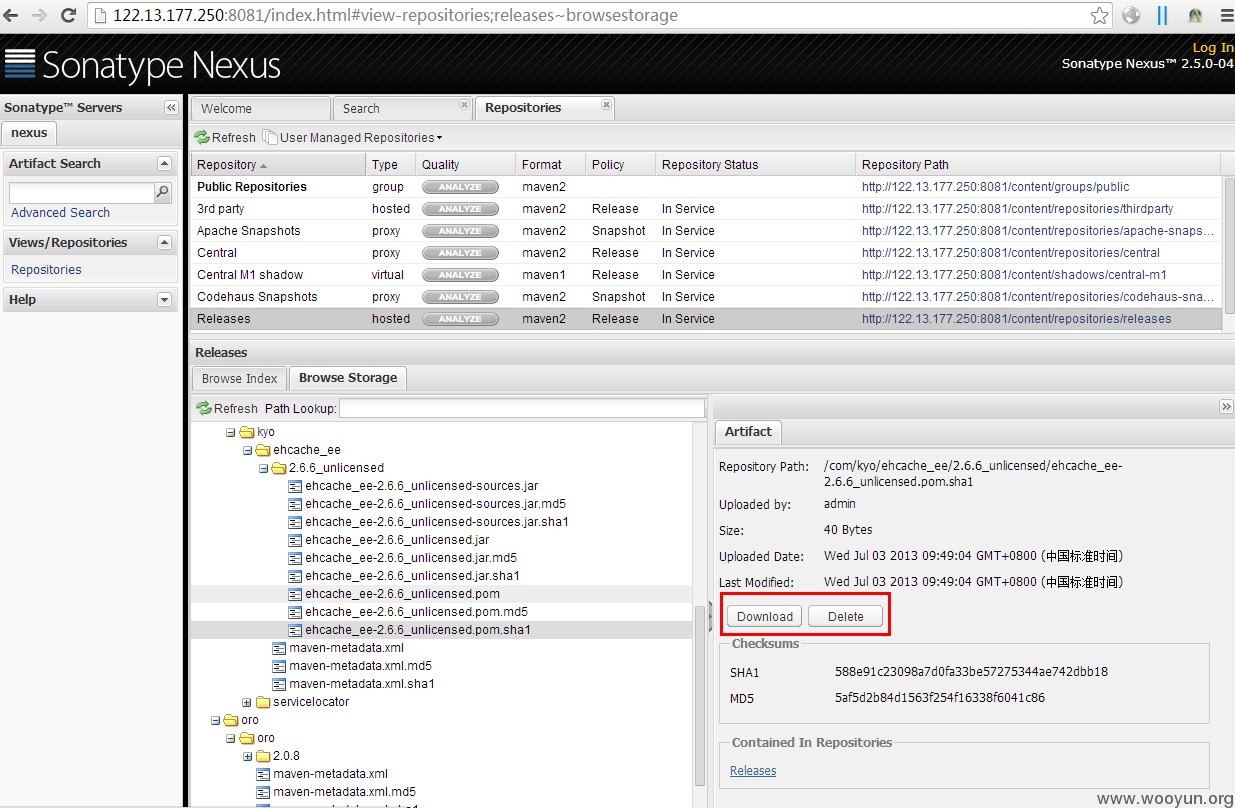Sort by the Repository column header
This screenshot has width=1235, height=808.
pos(278,164)
